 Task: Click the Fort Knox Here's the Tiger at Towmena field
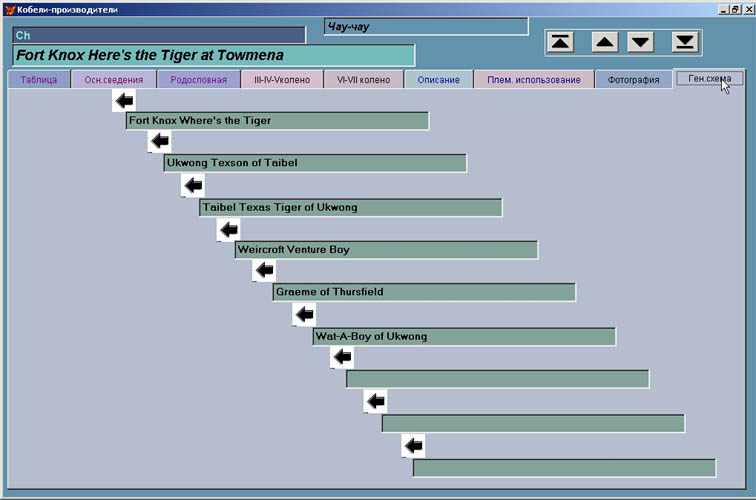214,55
